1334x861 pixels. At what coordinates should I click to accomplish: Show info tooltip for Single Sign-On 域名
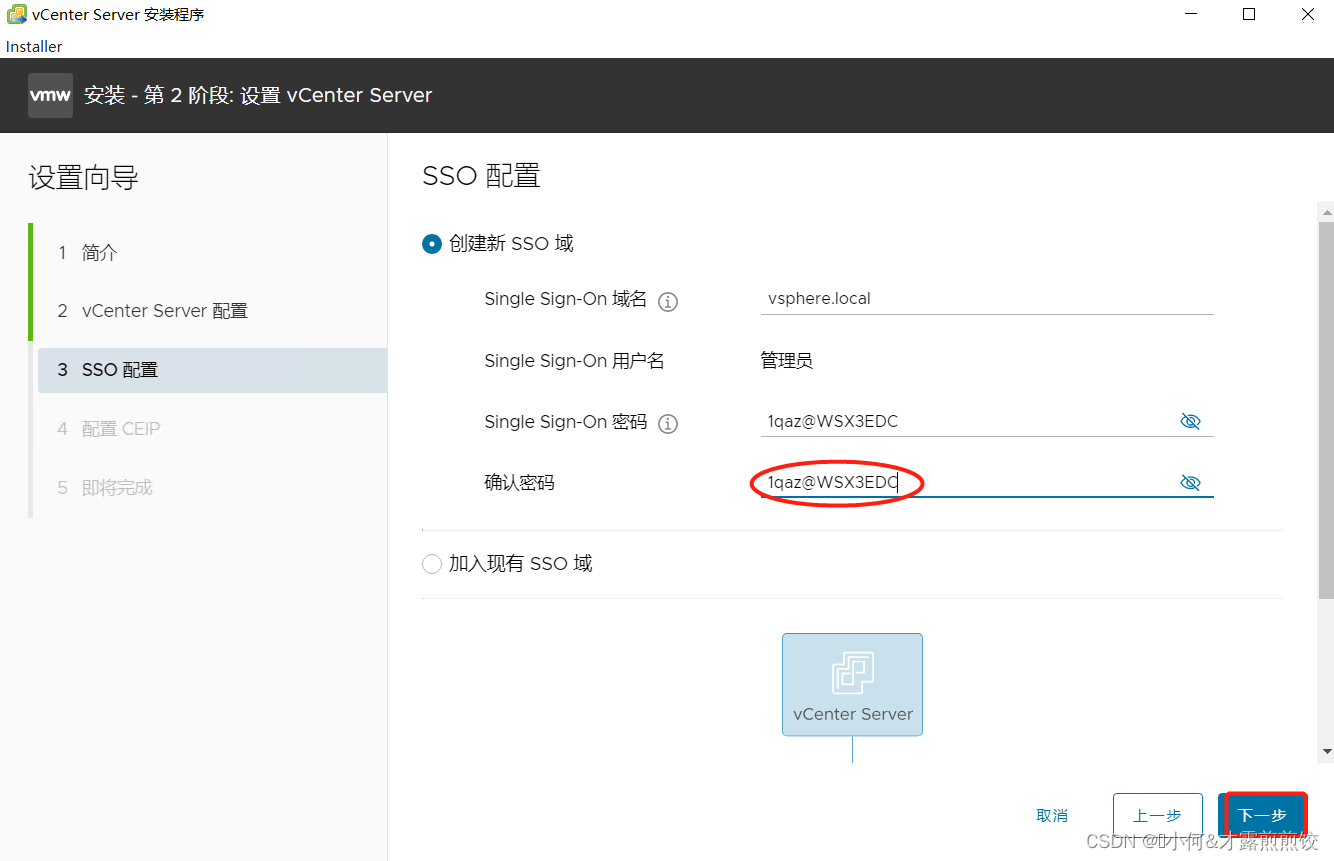pos(668,301)
